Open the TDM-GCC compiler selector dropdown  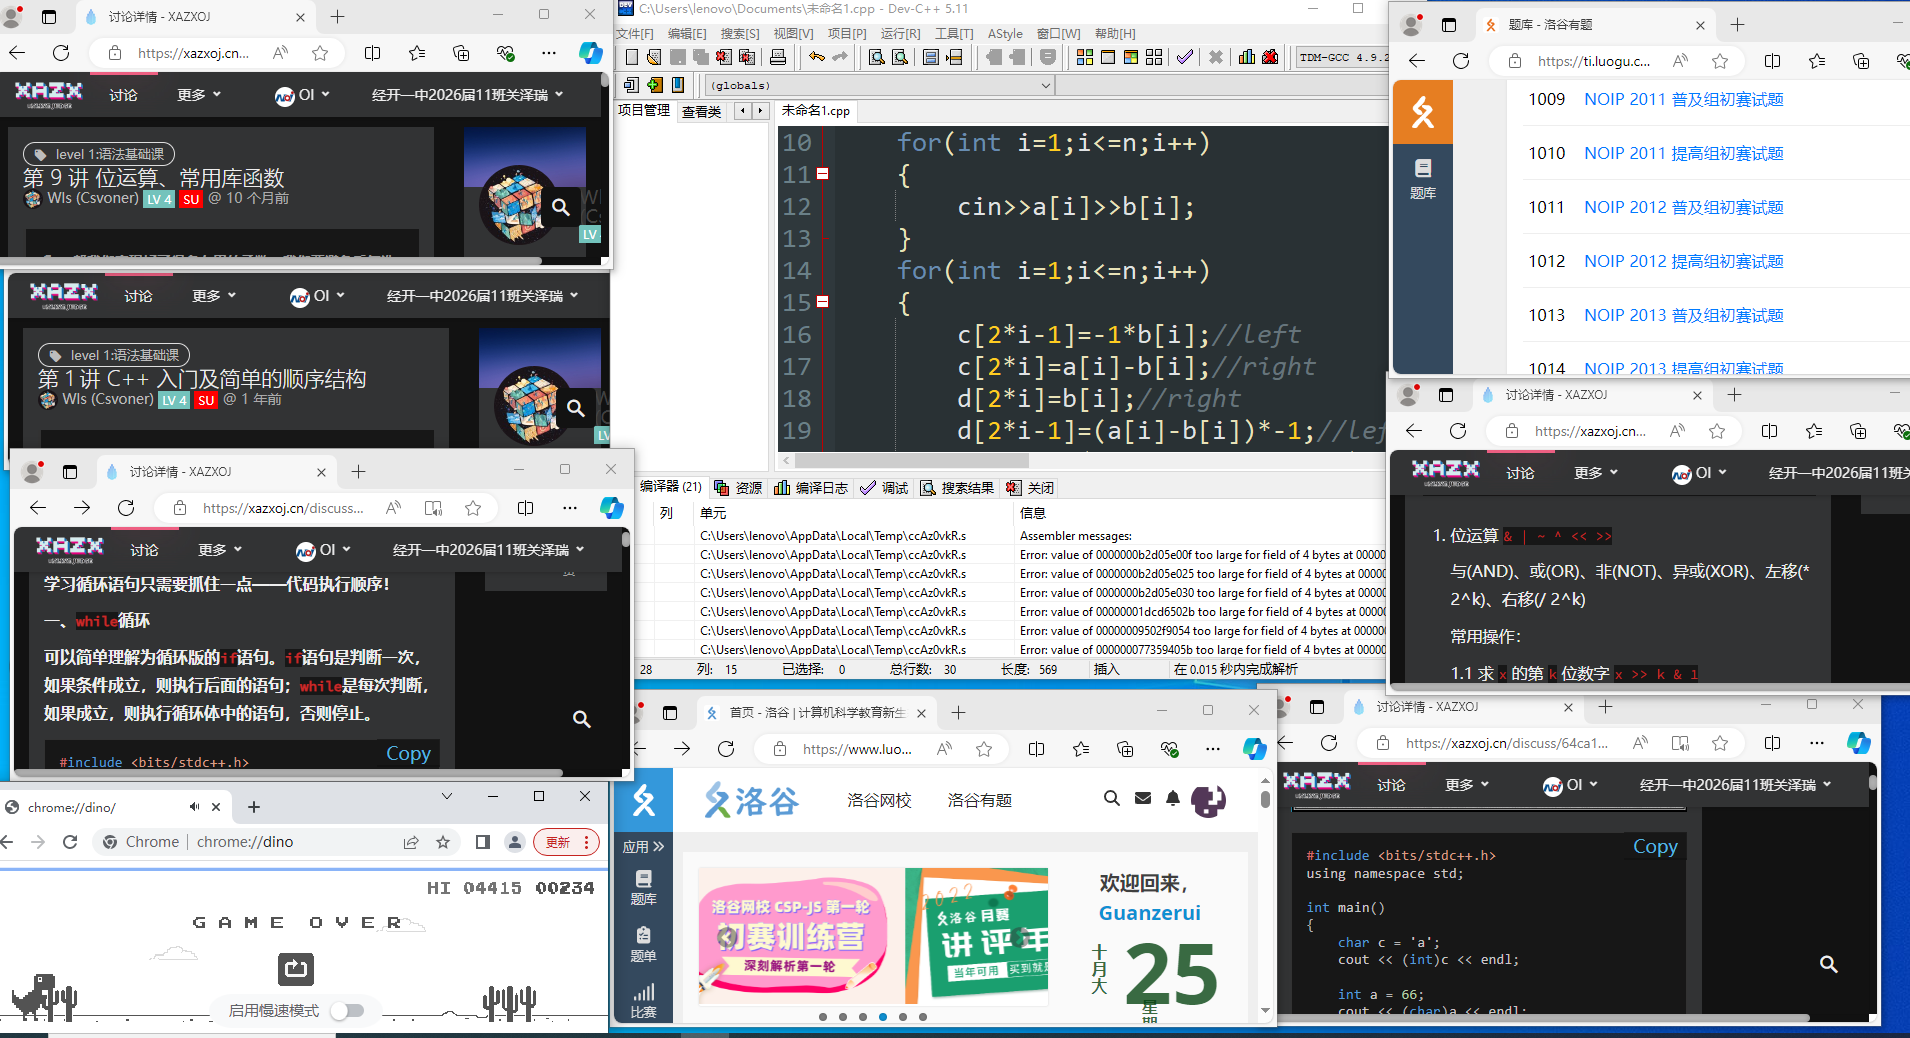point(1342,58)
